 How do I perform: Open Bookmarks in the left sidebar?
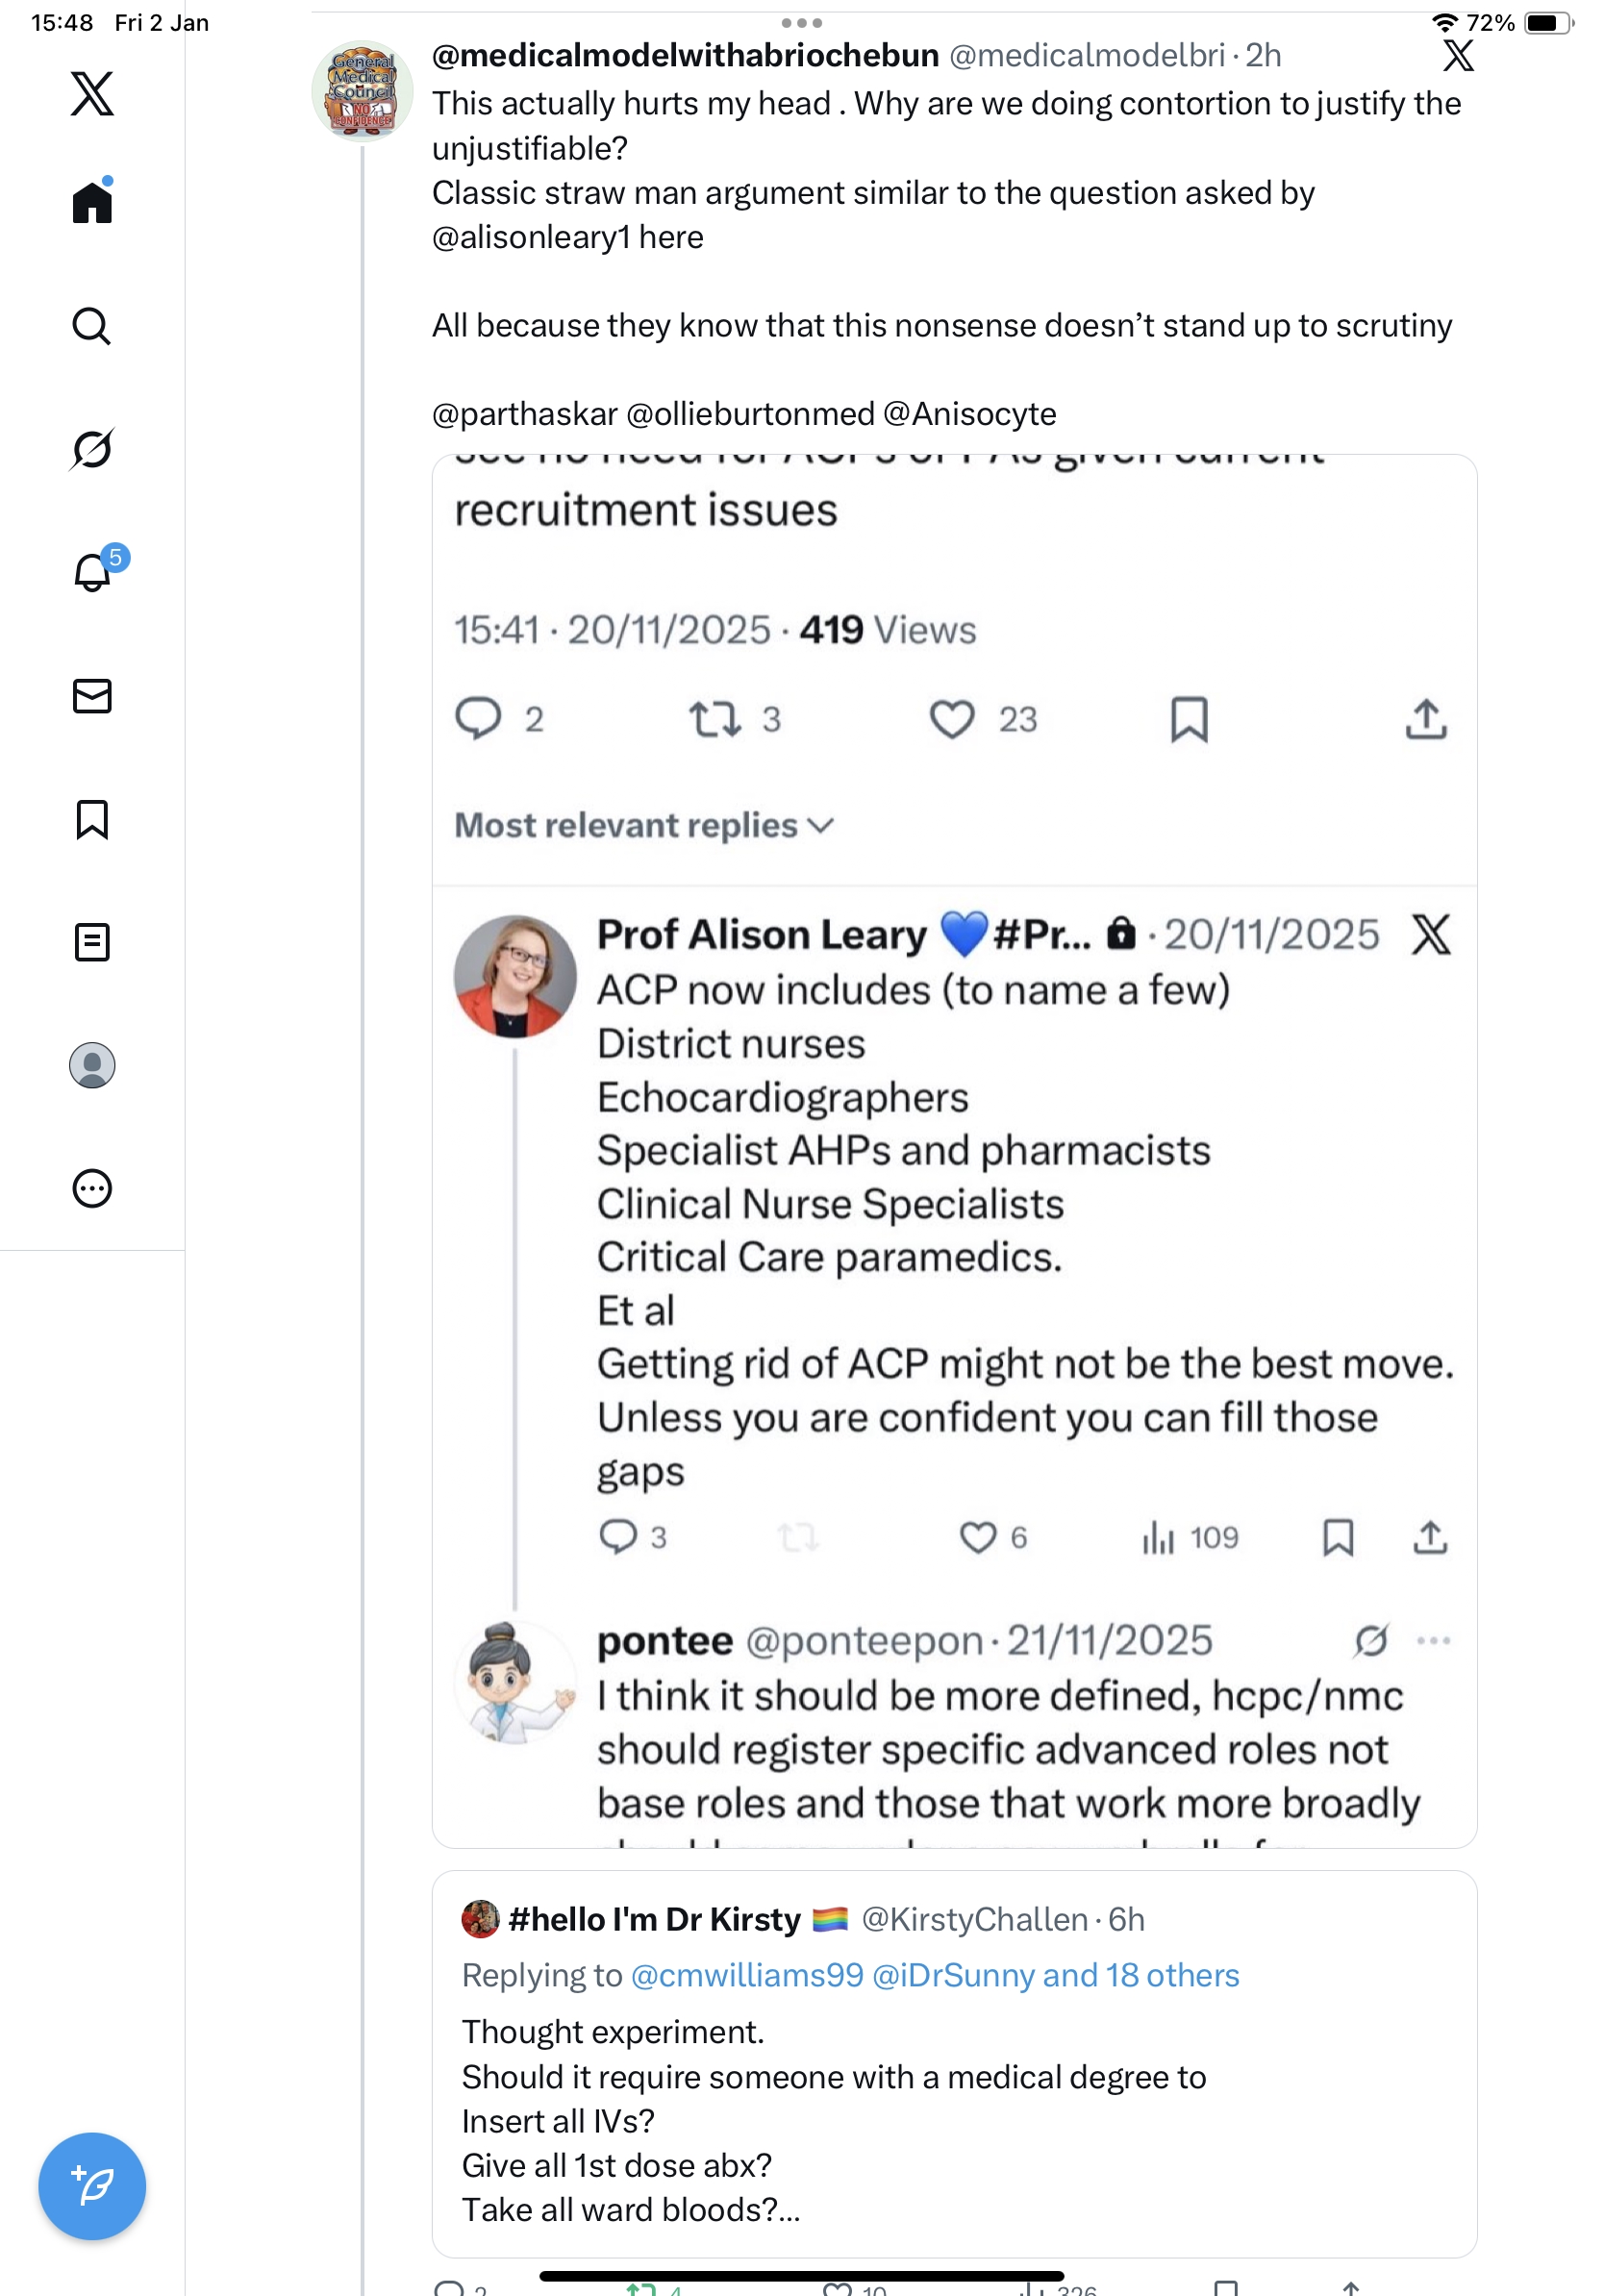click(92, 819)
